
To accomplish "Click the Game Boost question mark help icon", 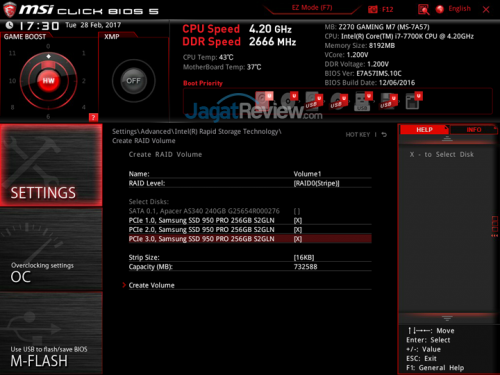I will point(93,117).
